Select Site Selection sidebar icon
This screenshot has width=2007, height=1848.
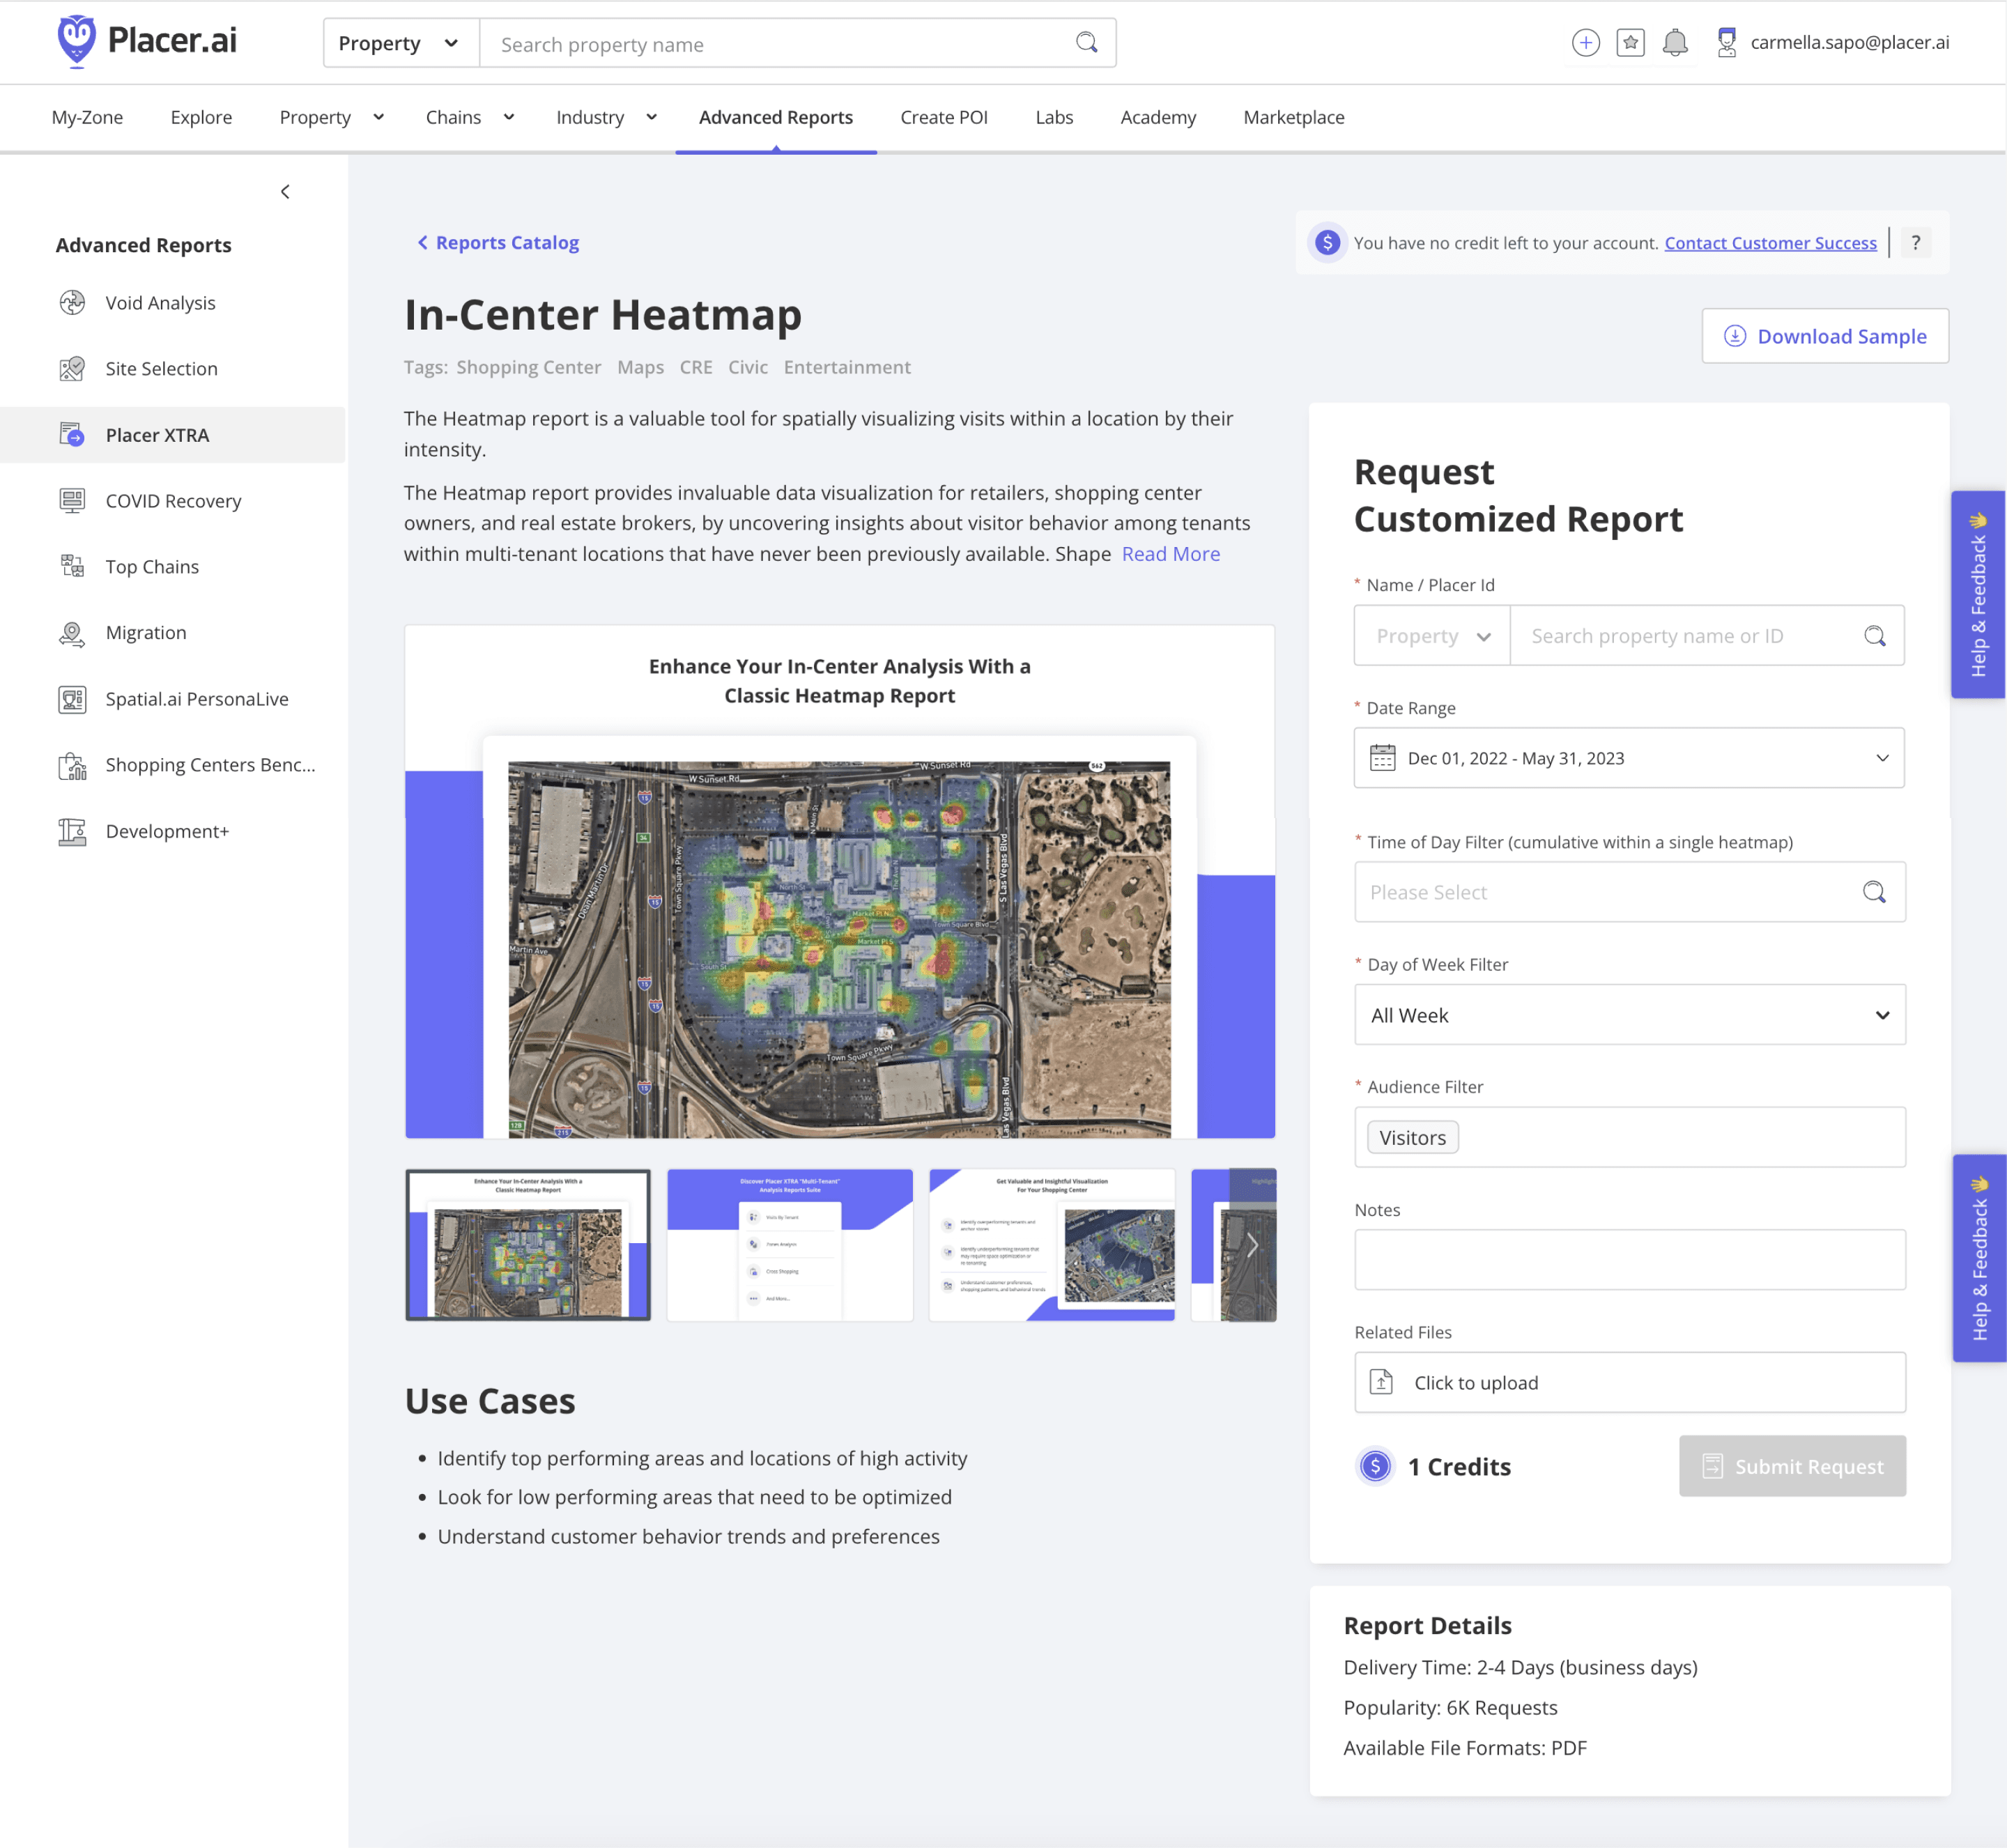[72, 368]
